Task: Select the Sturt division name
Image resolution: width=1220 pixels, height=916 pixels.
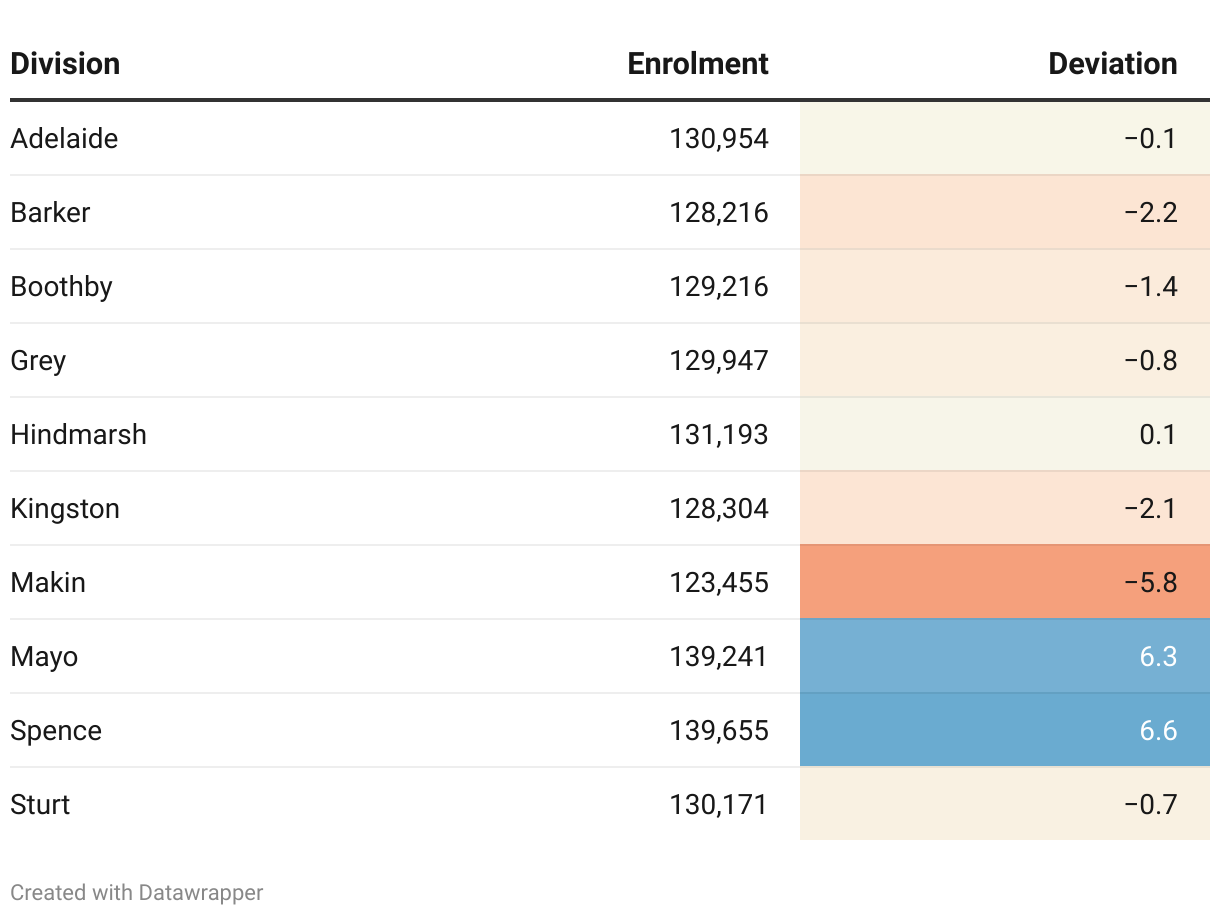Action: (40, 804)
